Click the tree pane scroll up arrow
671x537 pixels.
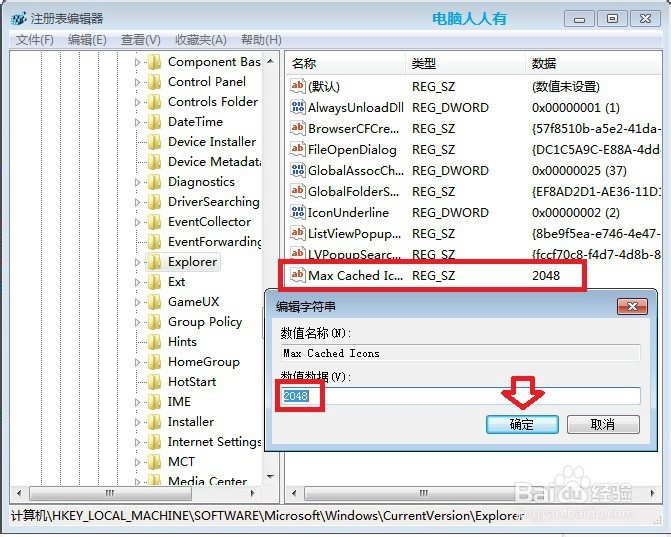(270, 62)
